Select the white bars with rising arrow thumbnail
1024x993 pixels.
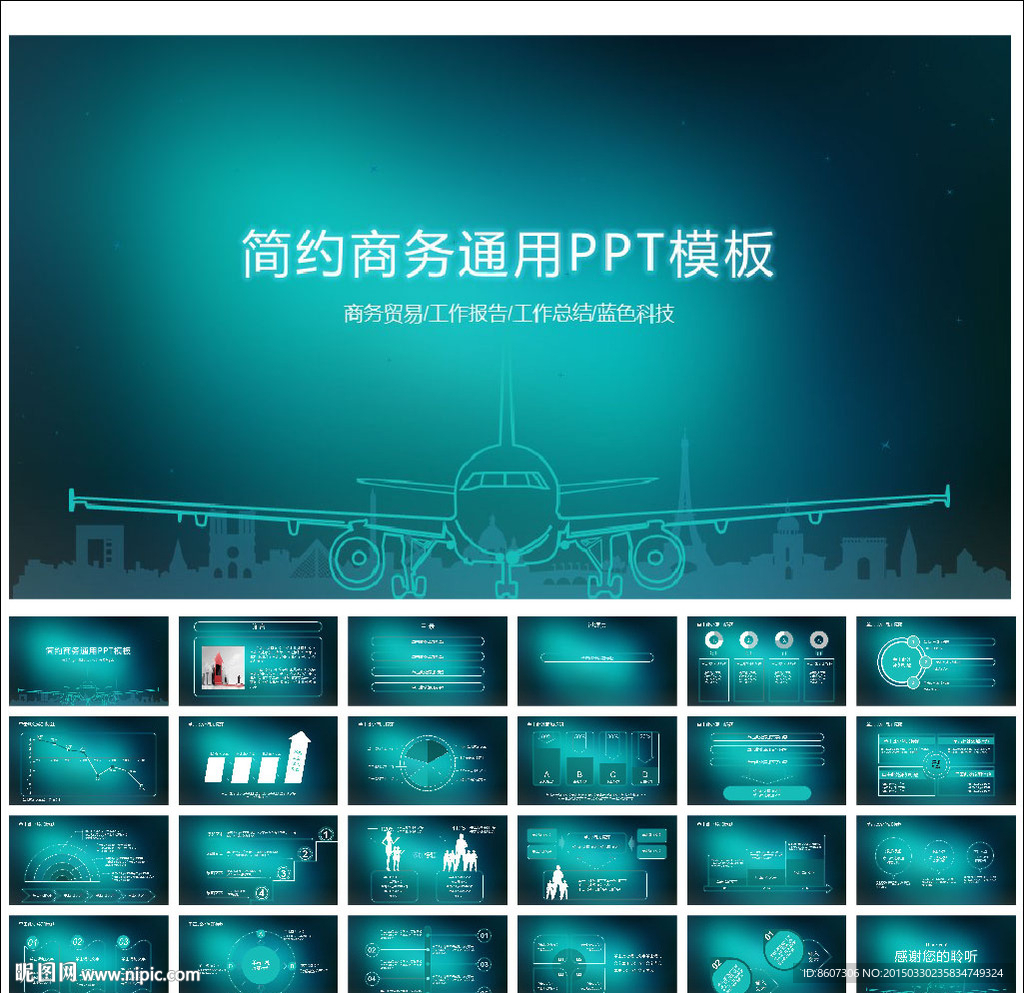coord(258,761)
